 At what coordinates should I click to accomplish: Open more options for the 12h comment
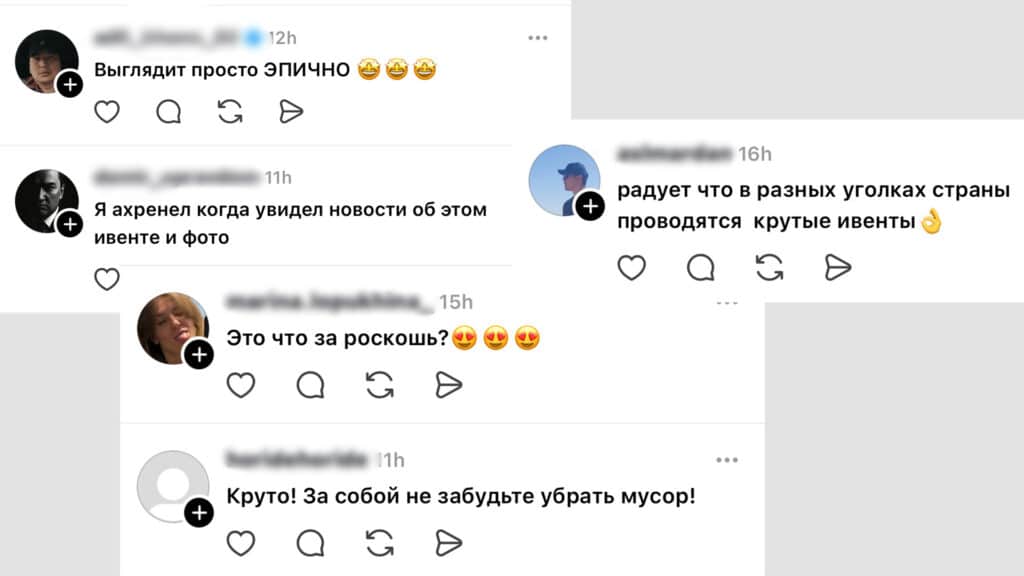pos(537,38)
